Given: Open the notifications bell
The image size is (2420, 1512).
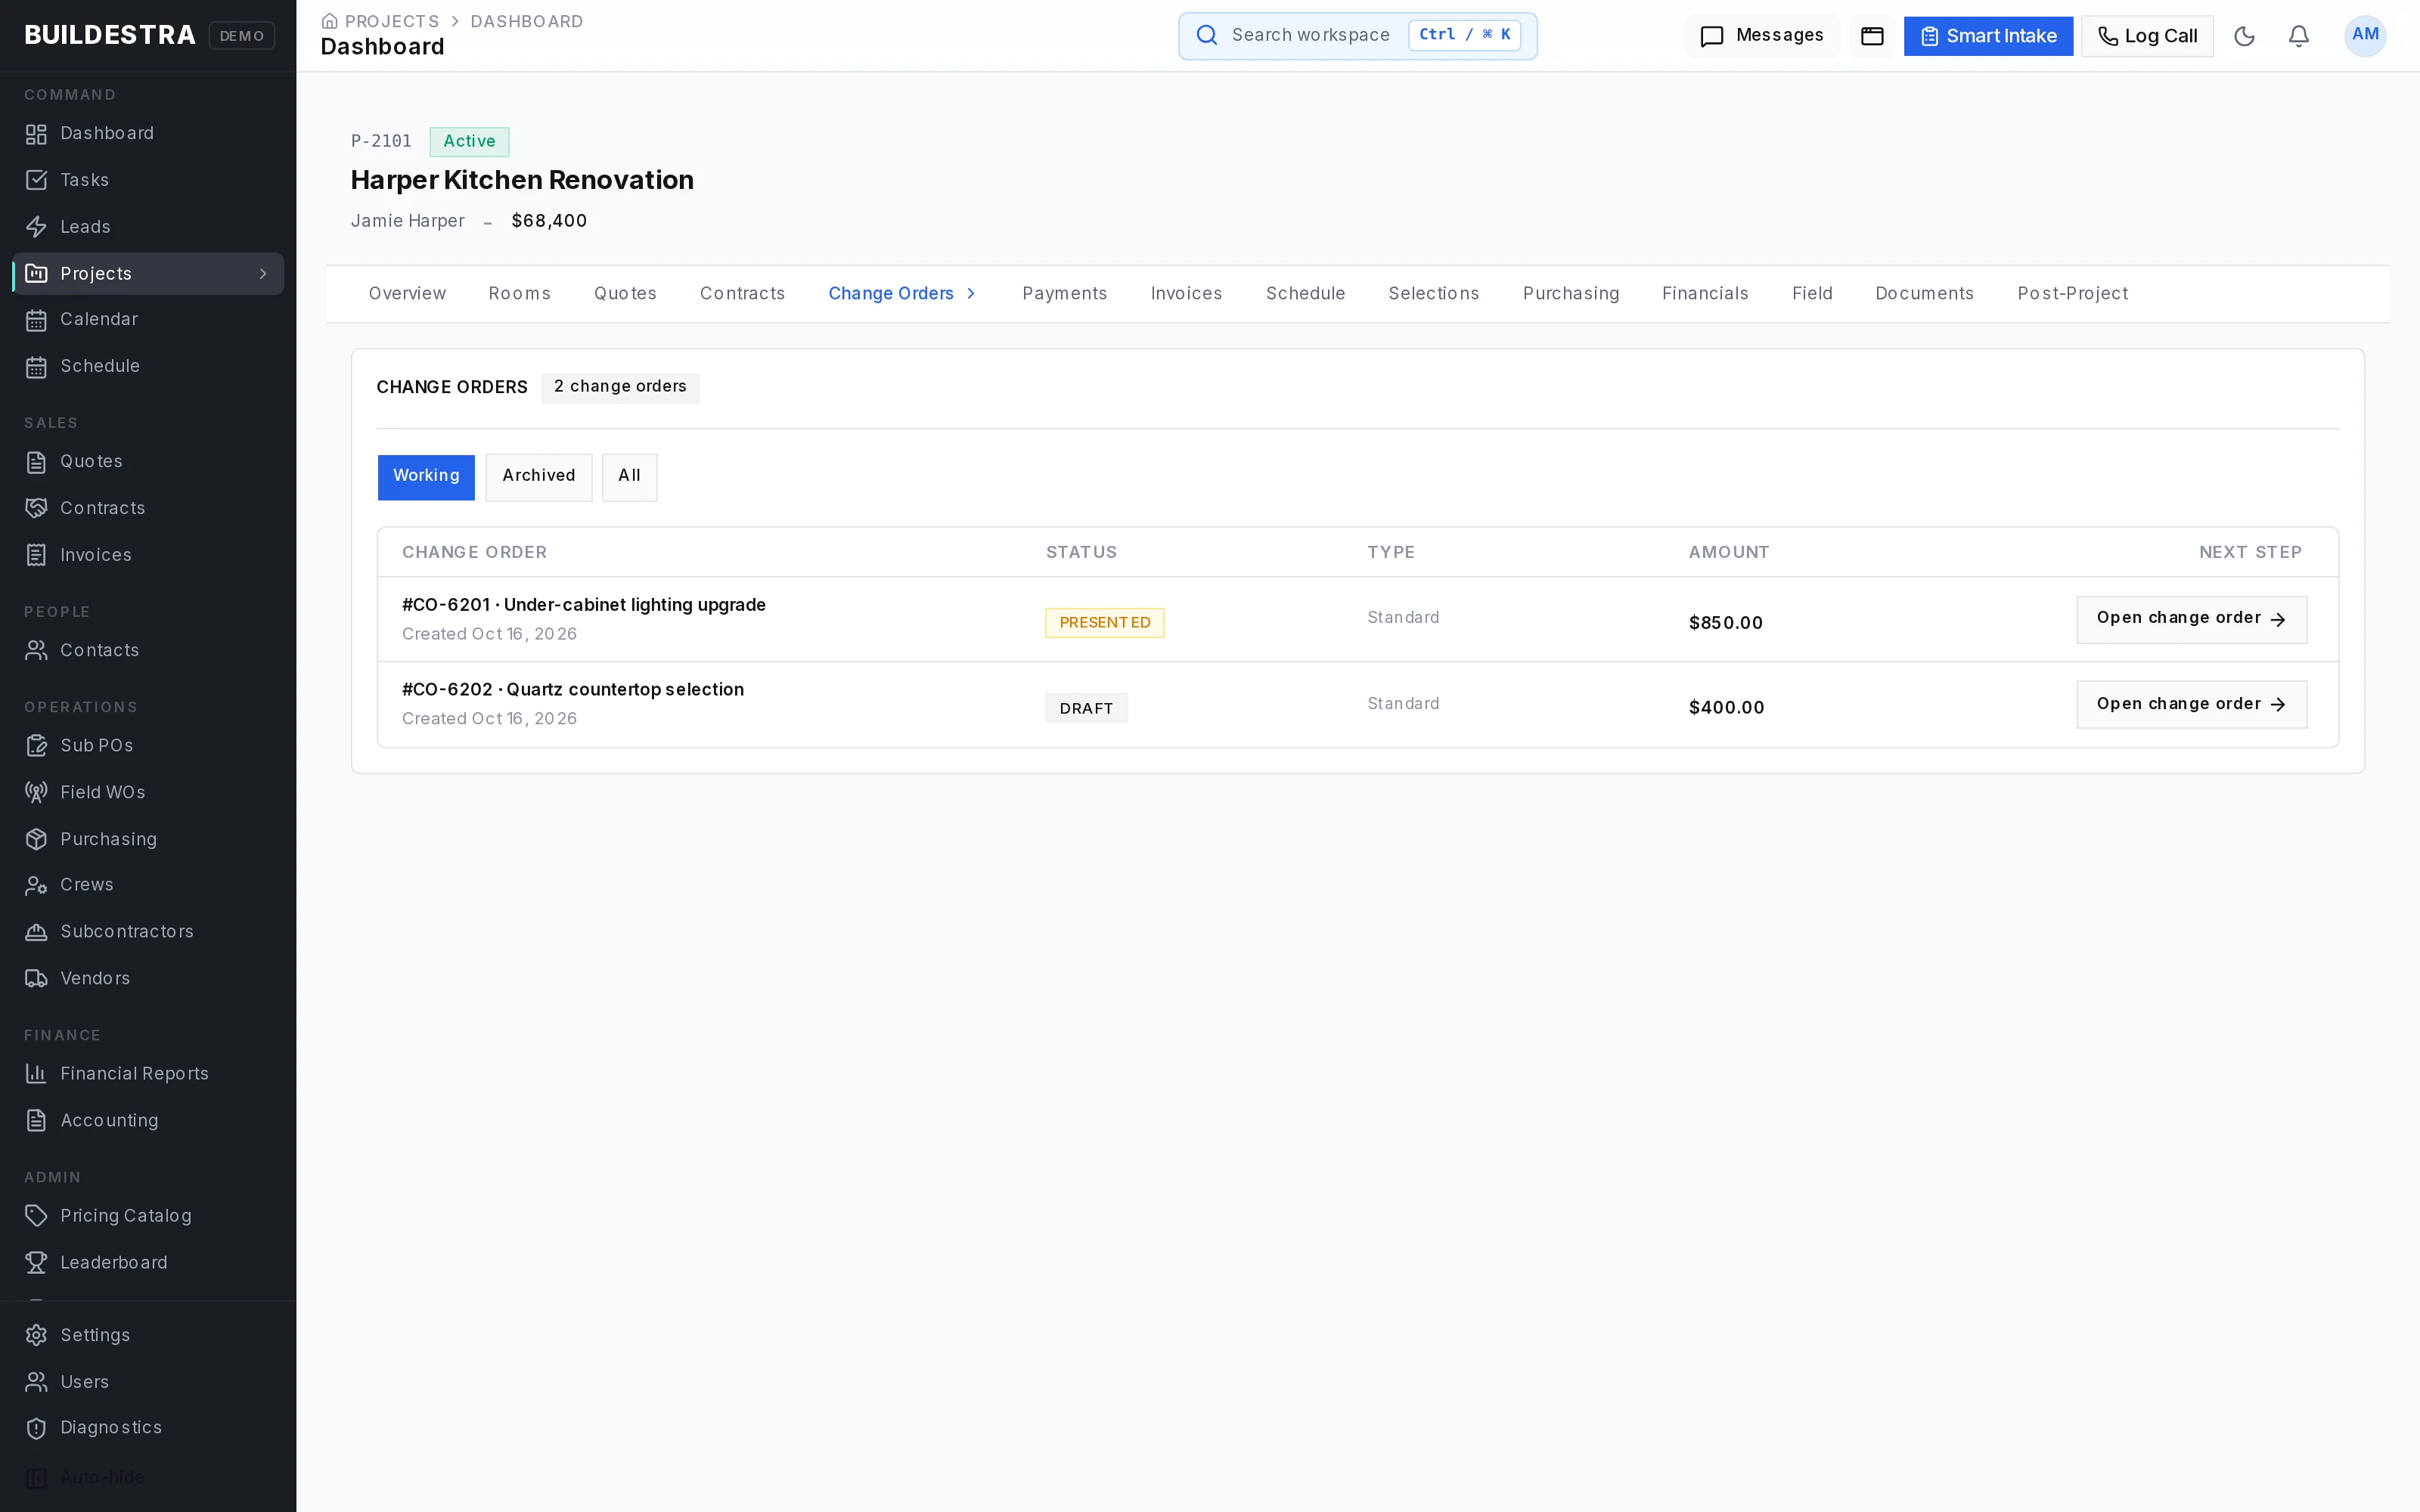Looking at the screenshot, I should [x=2299, y=36].
